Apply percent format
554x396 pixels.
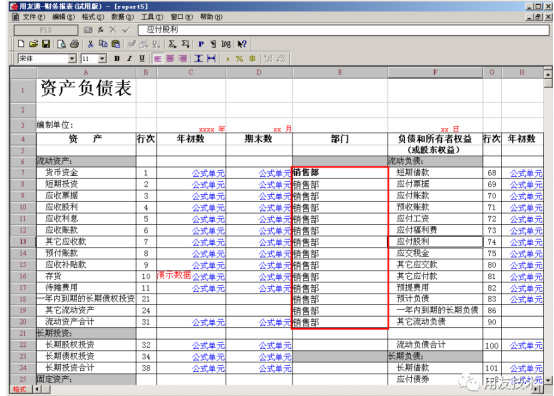240,59
